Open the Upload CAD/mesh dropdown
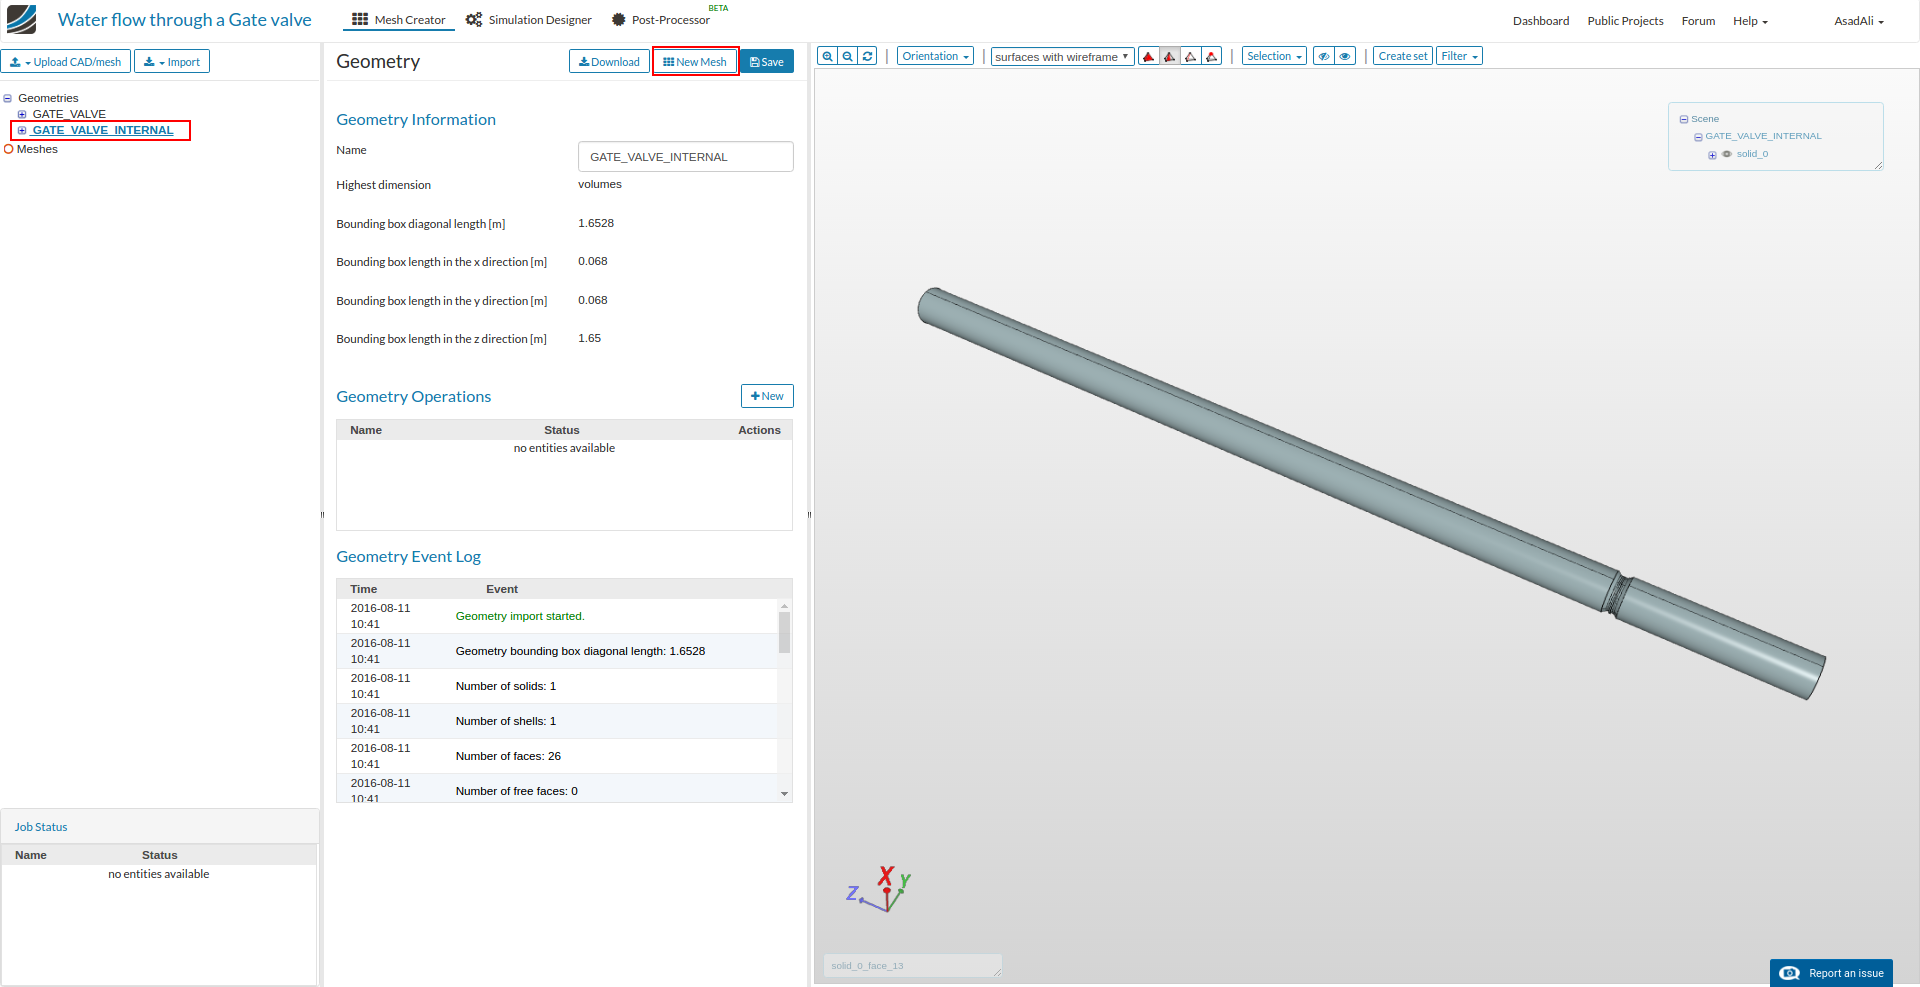The width and height of the screenshot is (1920, 987). [66, 62]
